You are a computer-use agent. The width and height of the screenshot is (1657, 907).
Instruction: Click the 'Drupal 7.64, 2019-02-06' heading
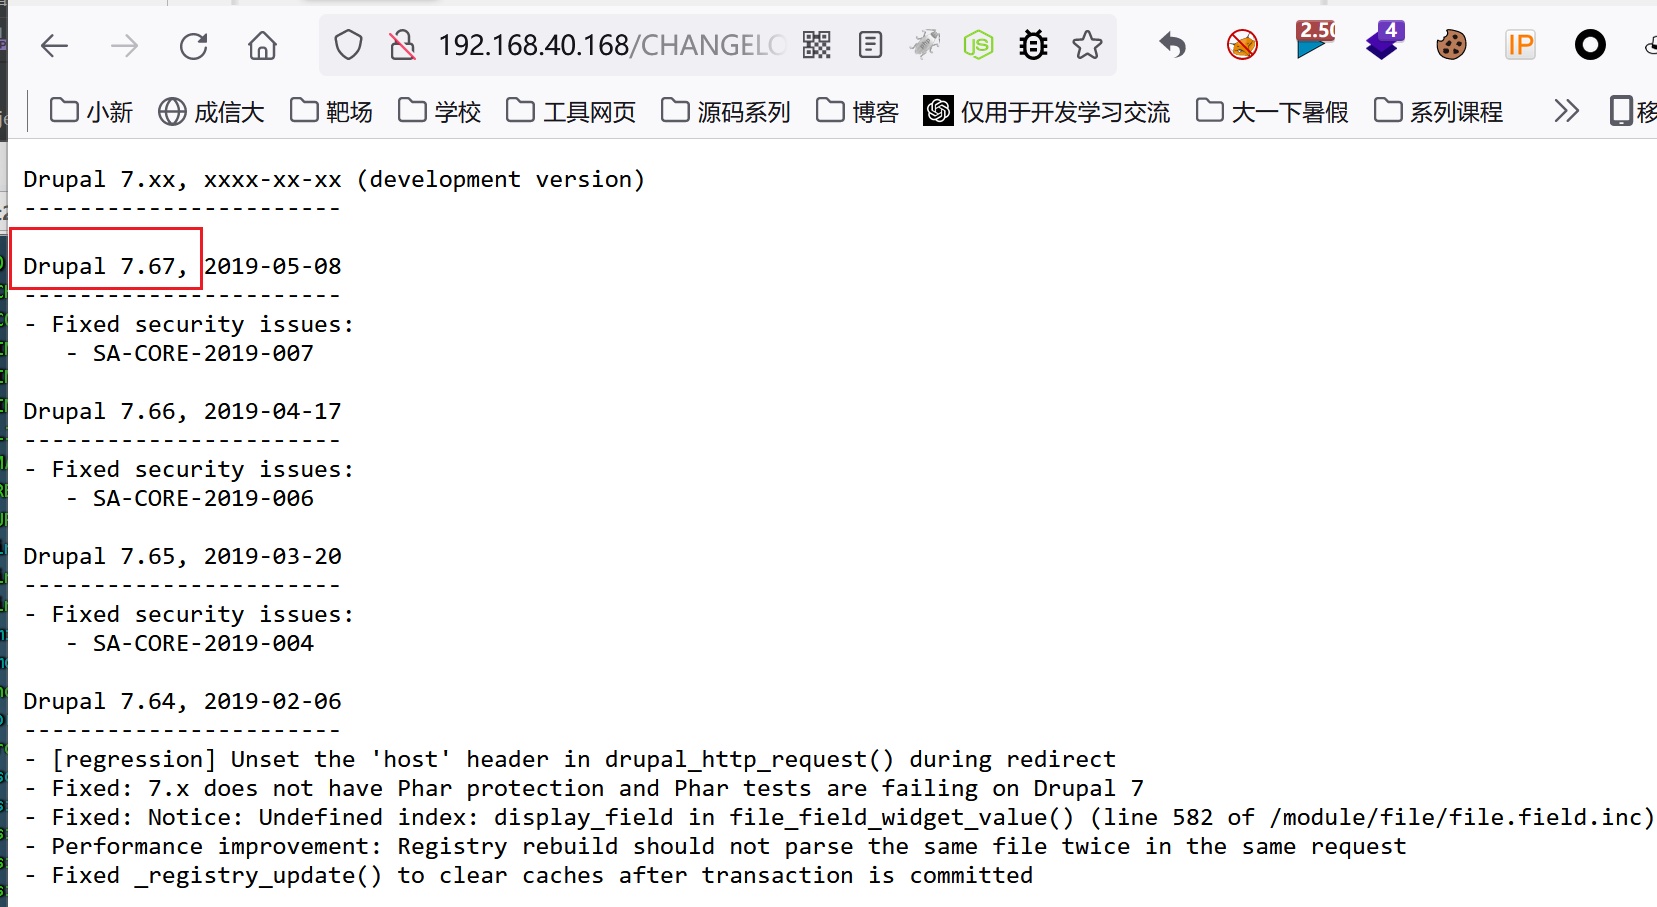coord(182,701)
